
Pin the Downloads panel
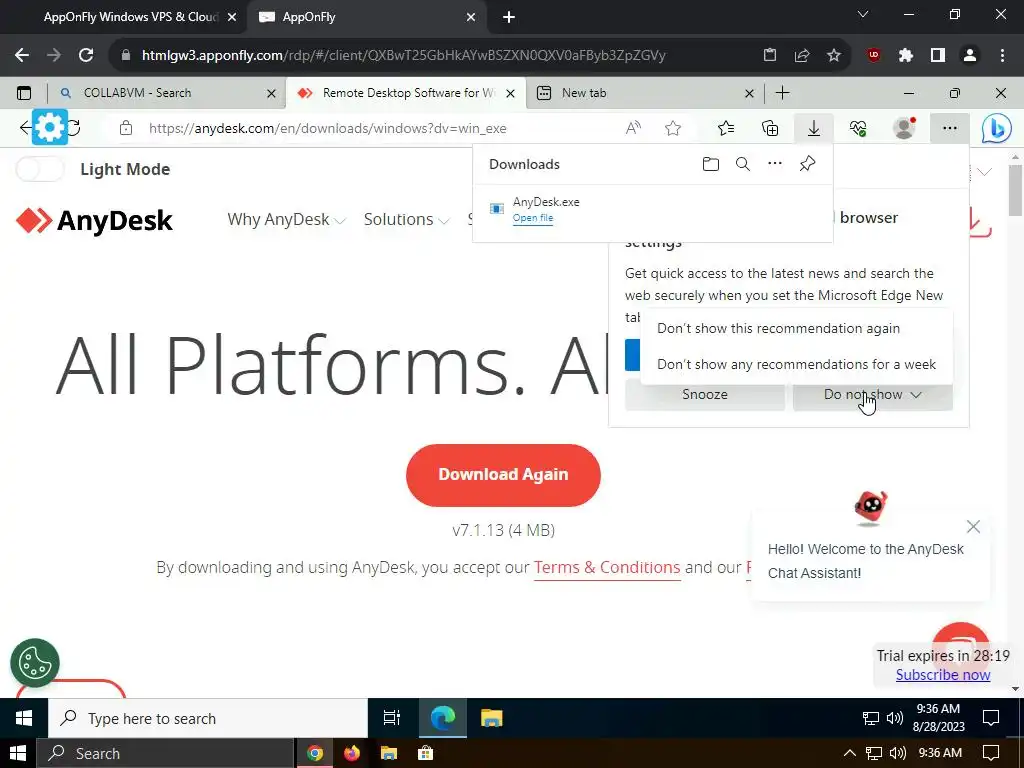(807, 164)
